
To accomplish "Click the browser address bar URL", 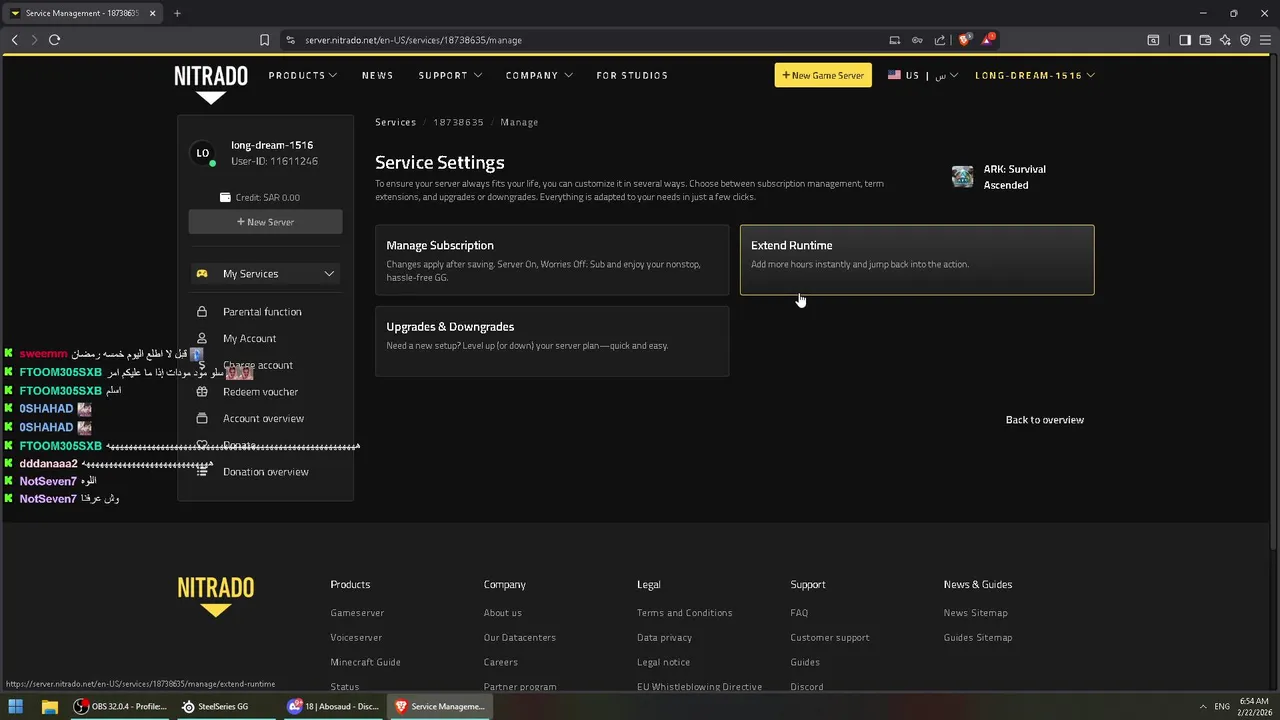I will pos(413,40).
